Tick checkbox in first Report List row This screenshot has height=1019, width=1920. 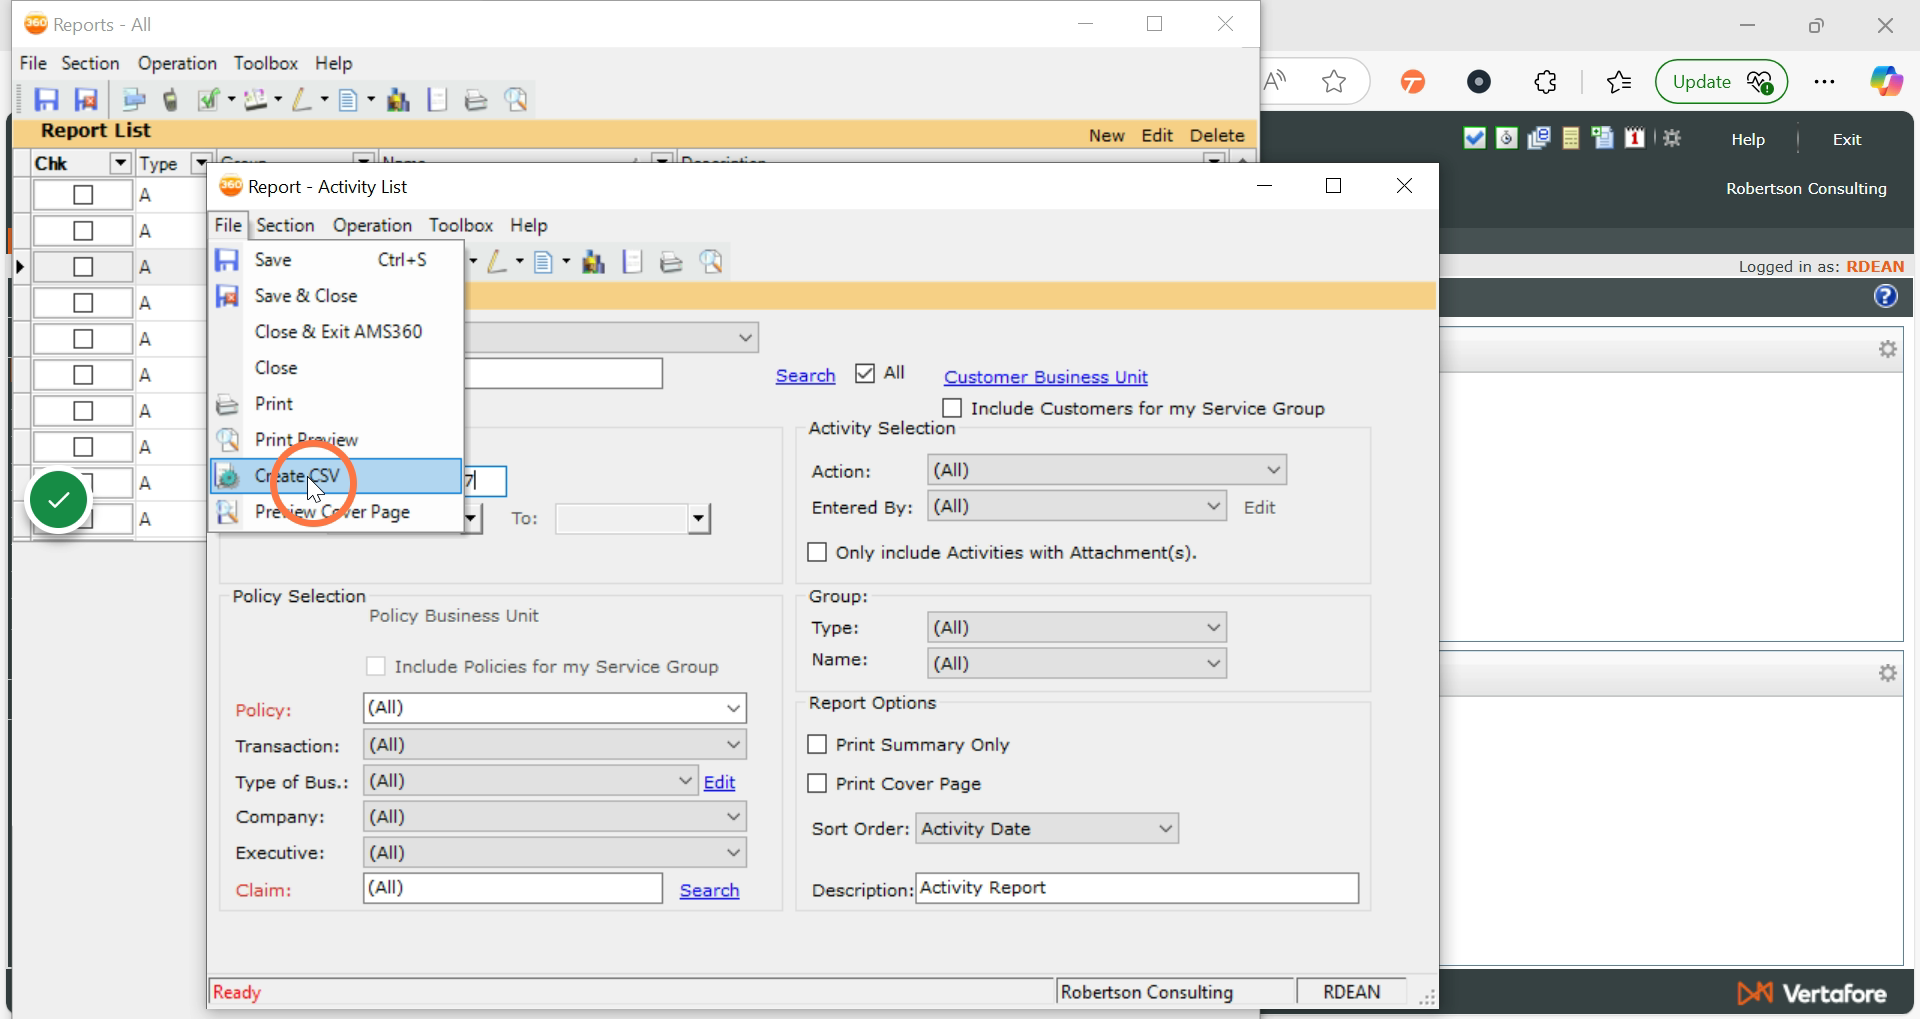83,195
